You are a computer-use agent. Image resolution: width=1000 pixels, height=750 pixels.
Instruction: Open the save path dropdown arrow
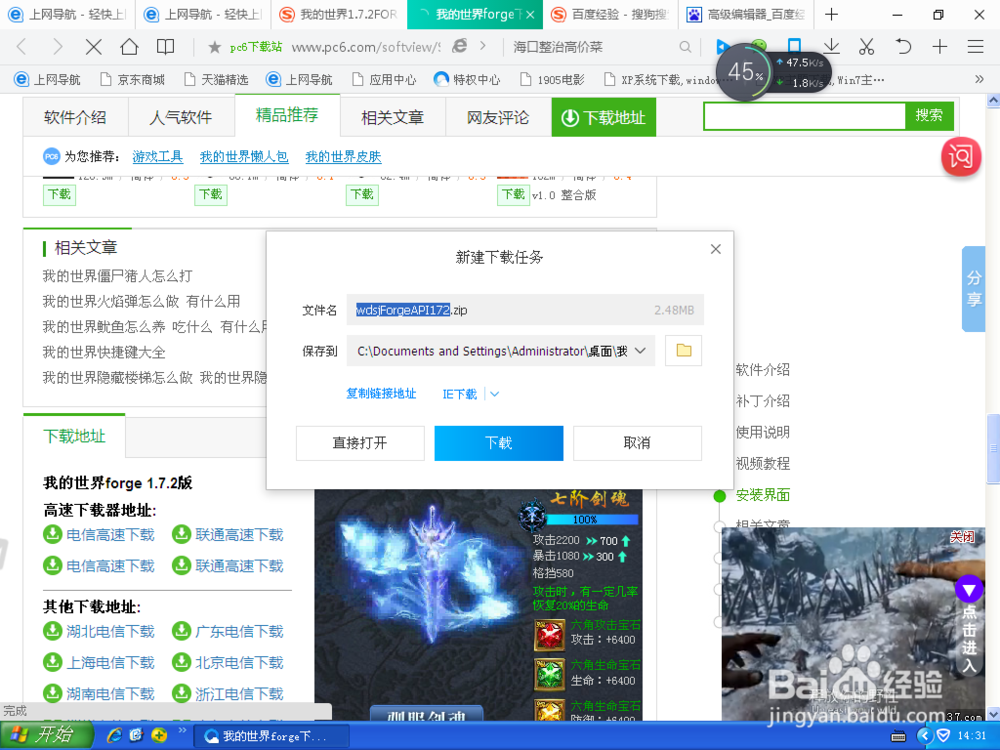(x=640, y=351)
